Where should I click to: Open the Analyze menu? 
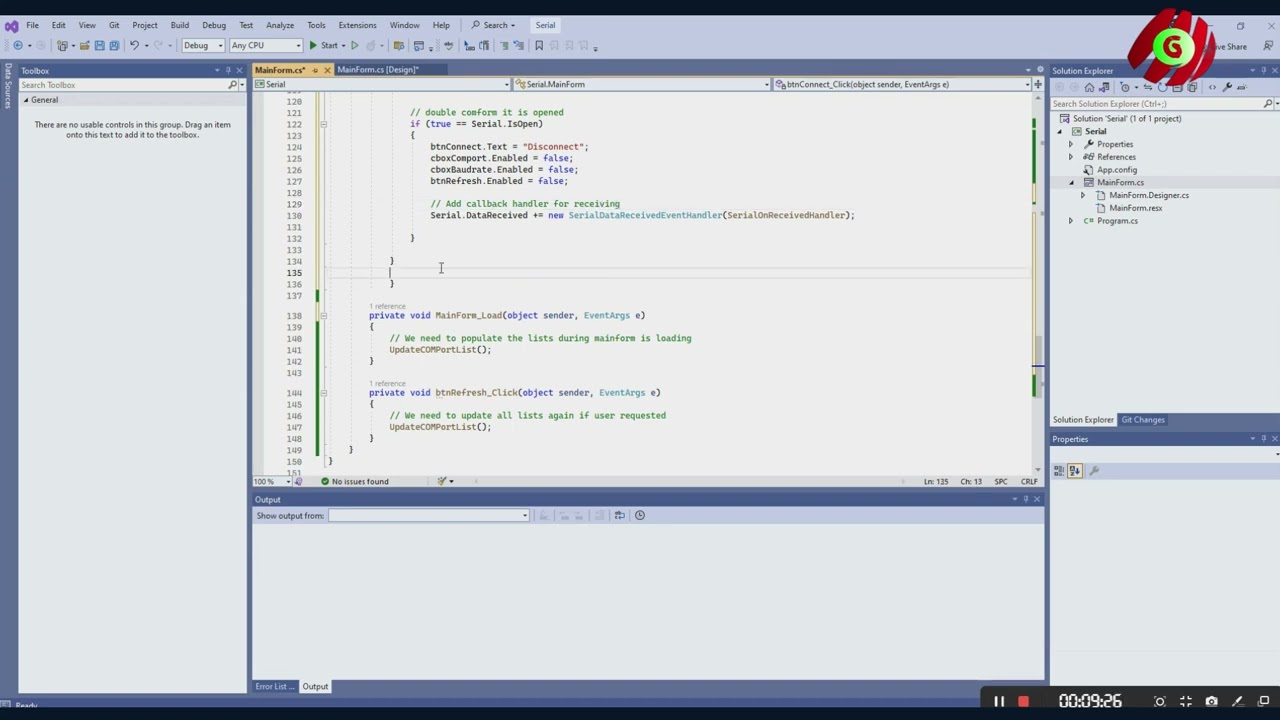point(280,25)
